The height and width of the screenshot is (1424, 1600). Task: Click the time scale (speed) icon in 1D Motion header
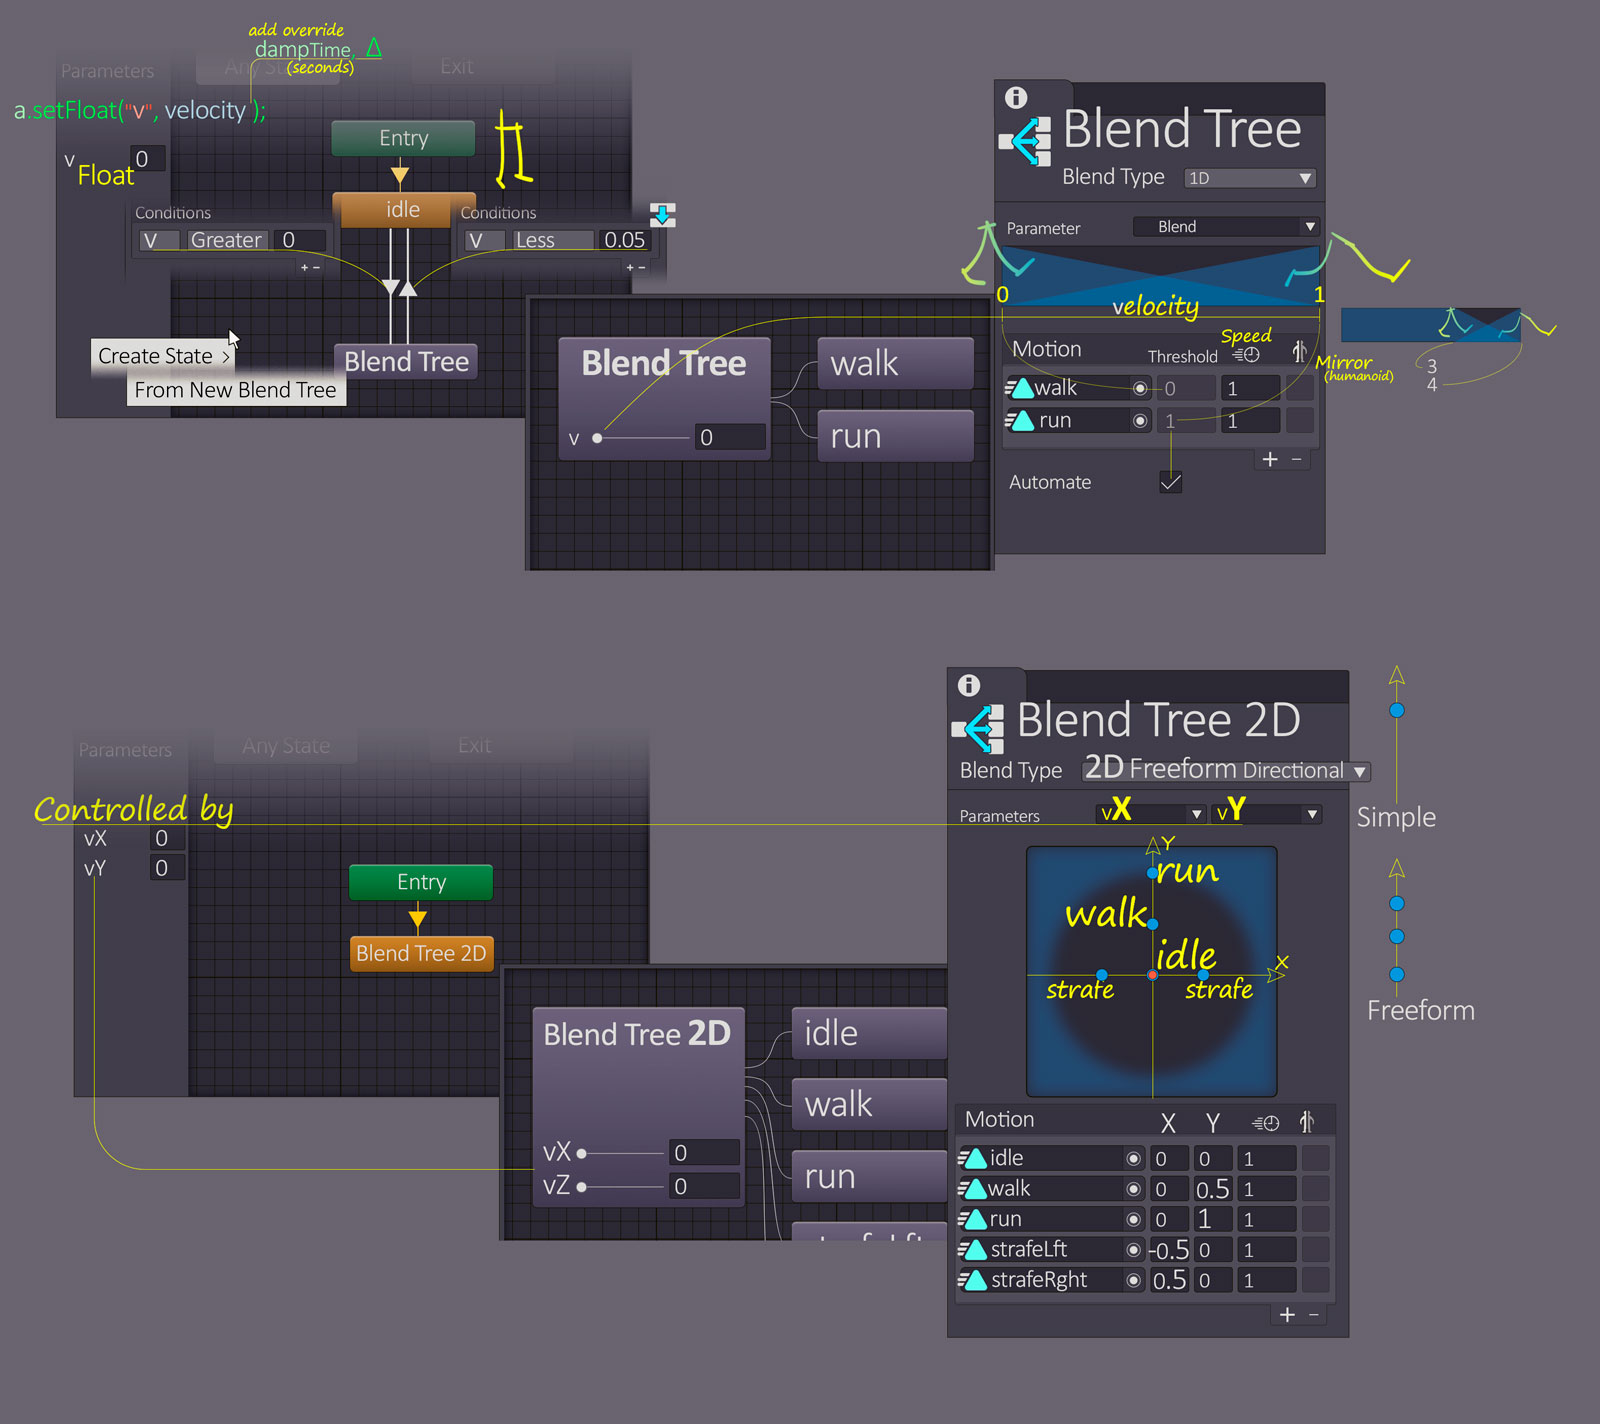[1246, 354]
